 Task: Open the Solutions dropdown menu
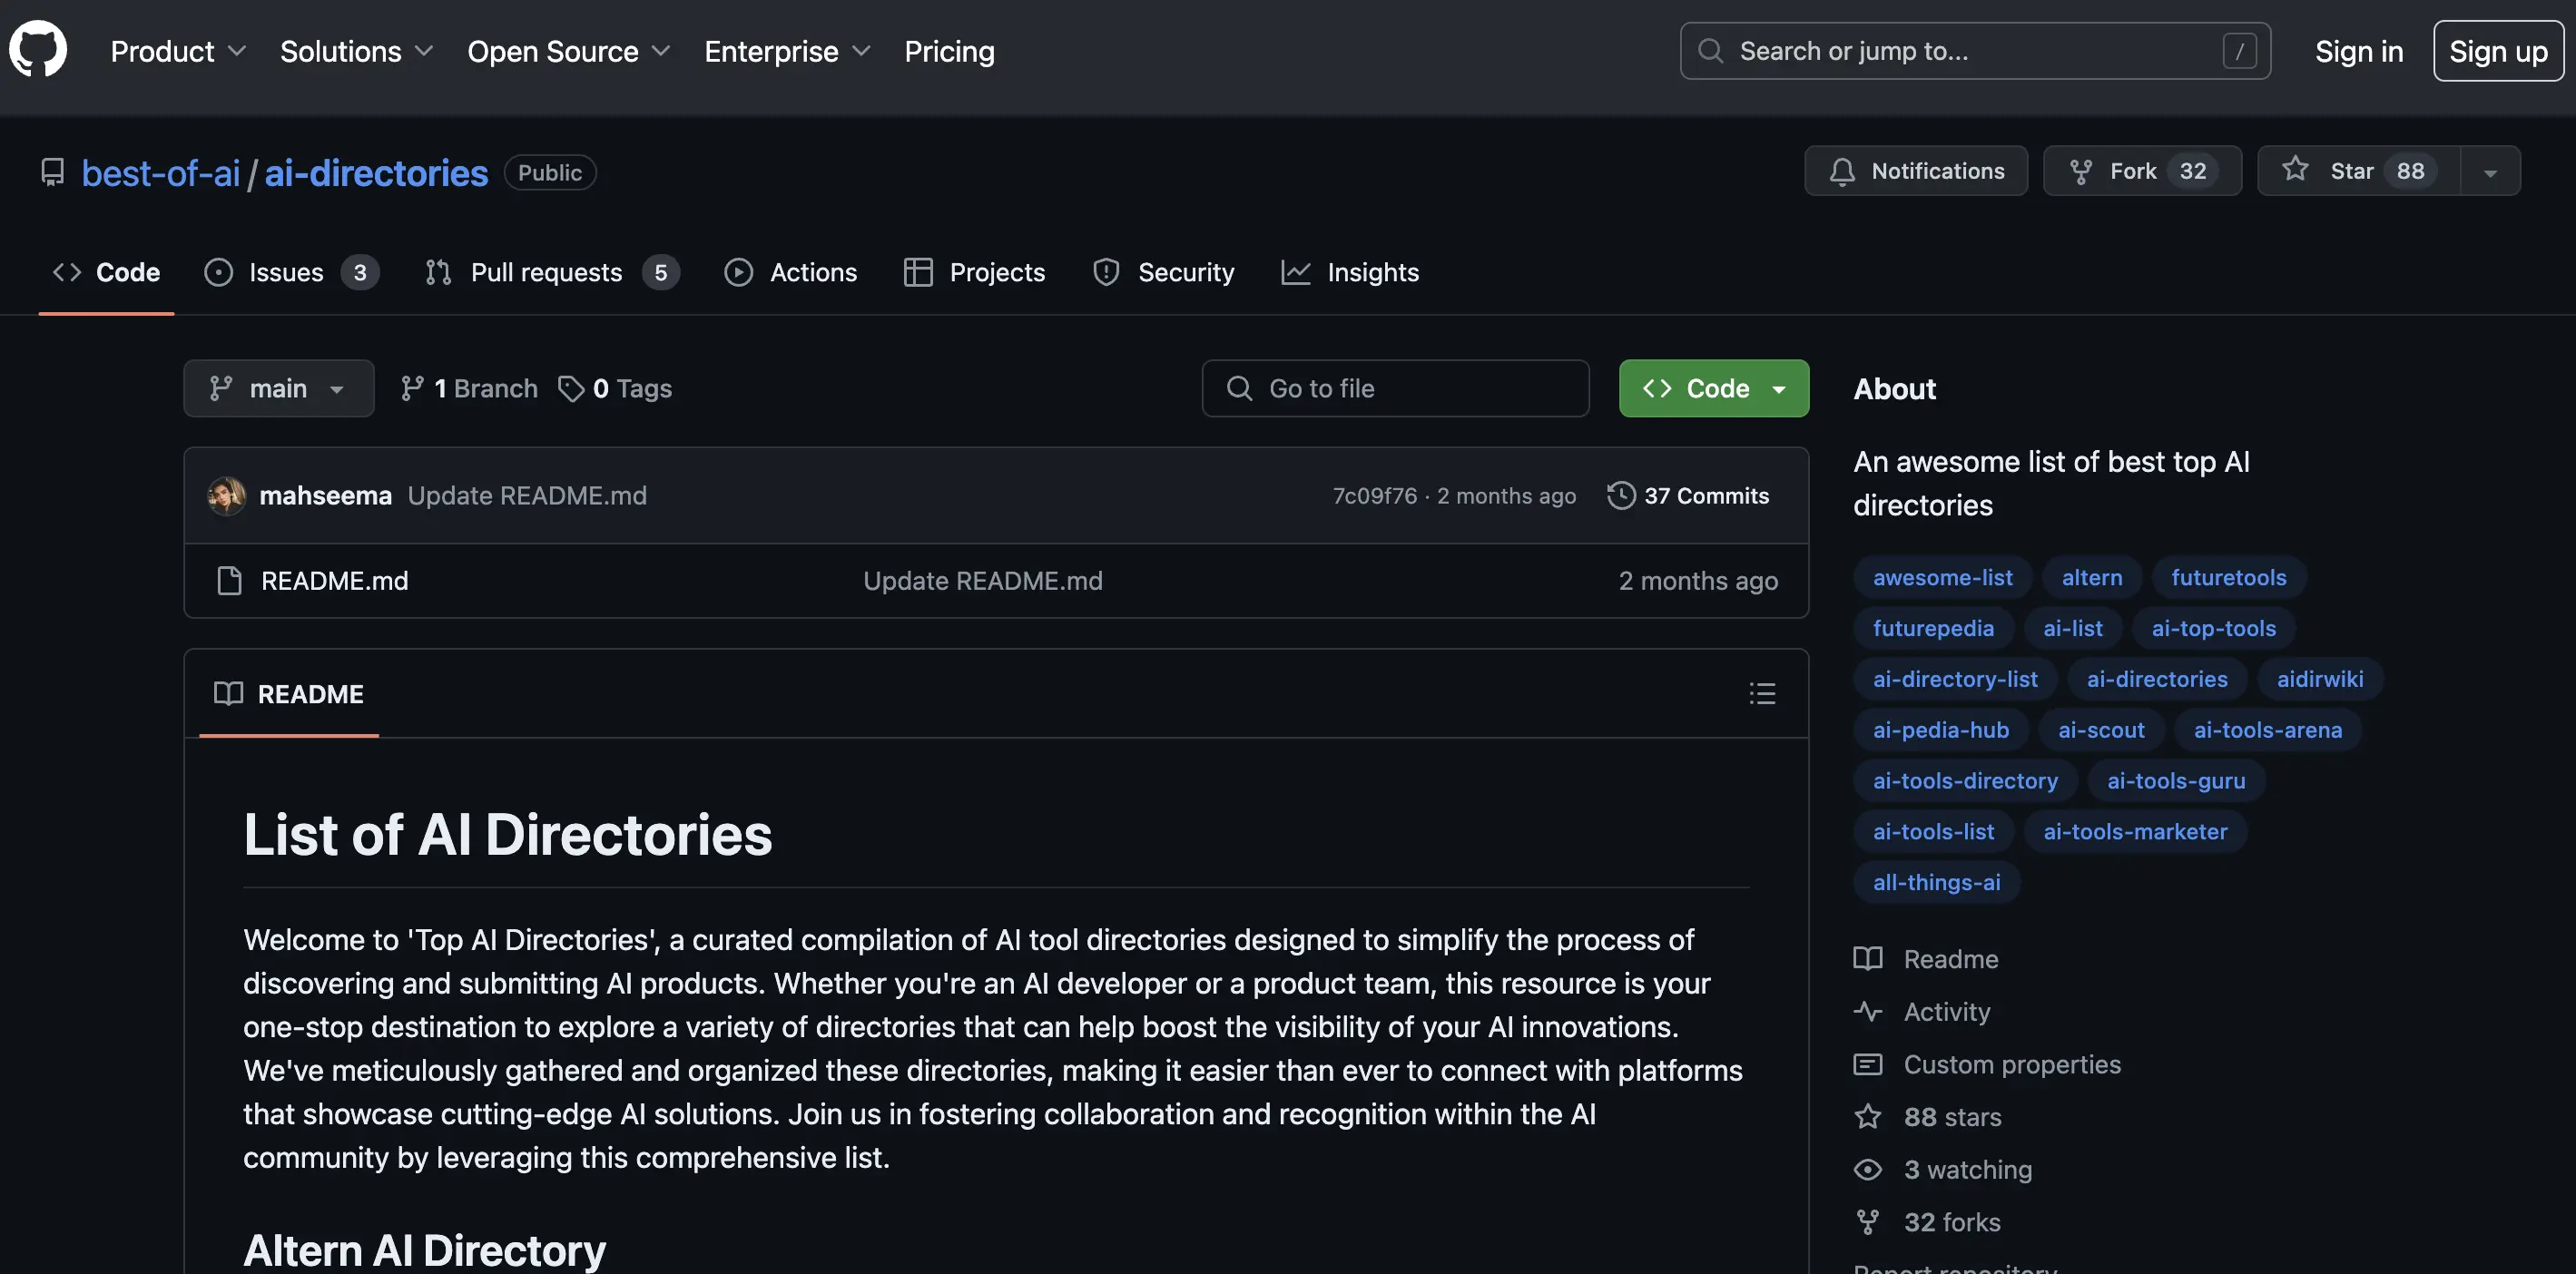tap(356, 51)
